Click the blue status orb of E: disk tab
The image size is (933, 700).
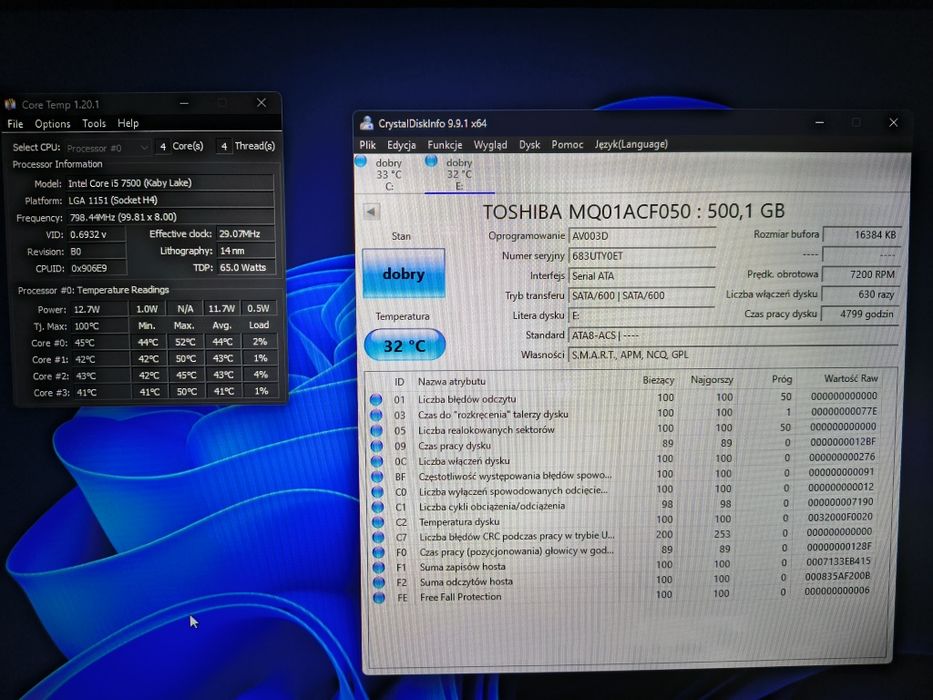(x=431, y=161)
